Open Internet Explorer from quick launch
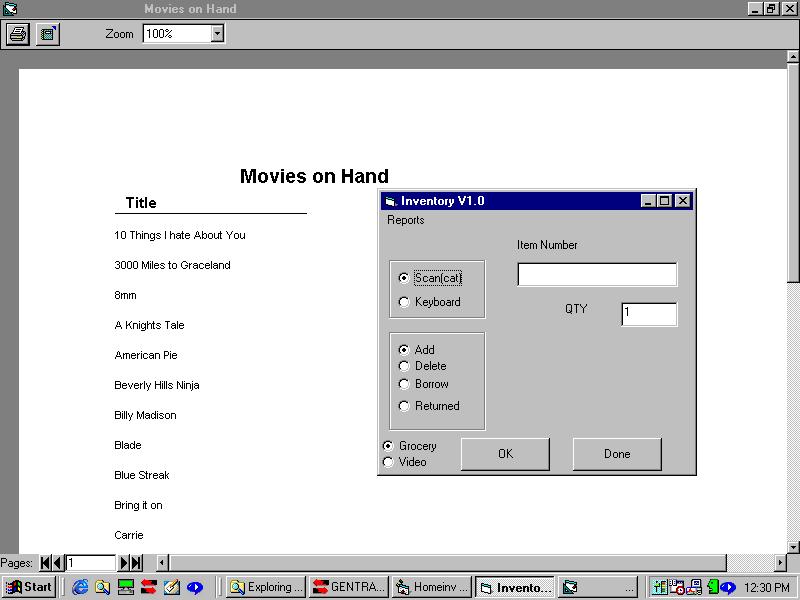 click(x=80, y=587)
